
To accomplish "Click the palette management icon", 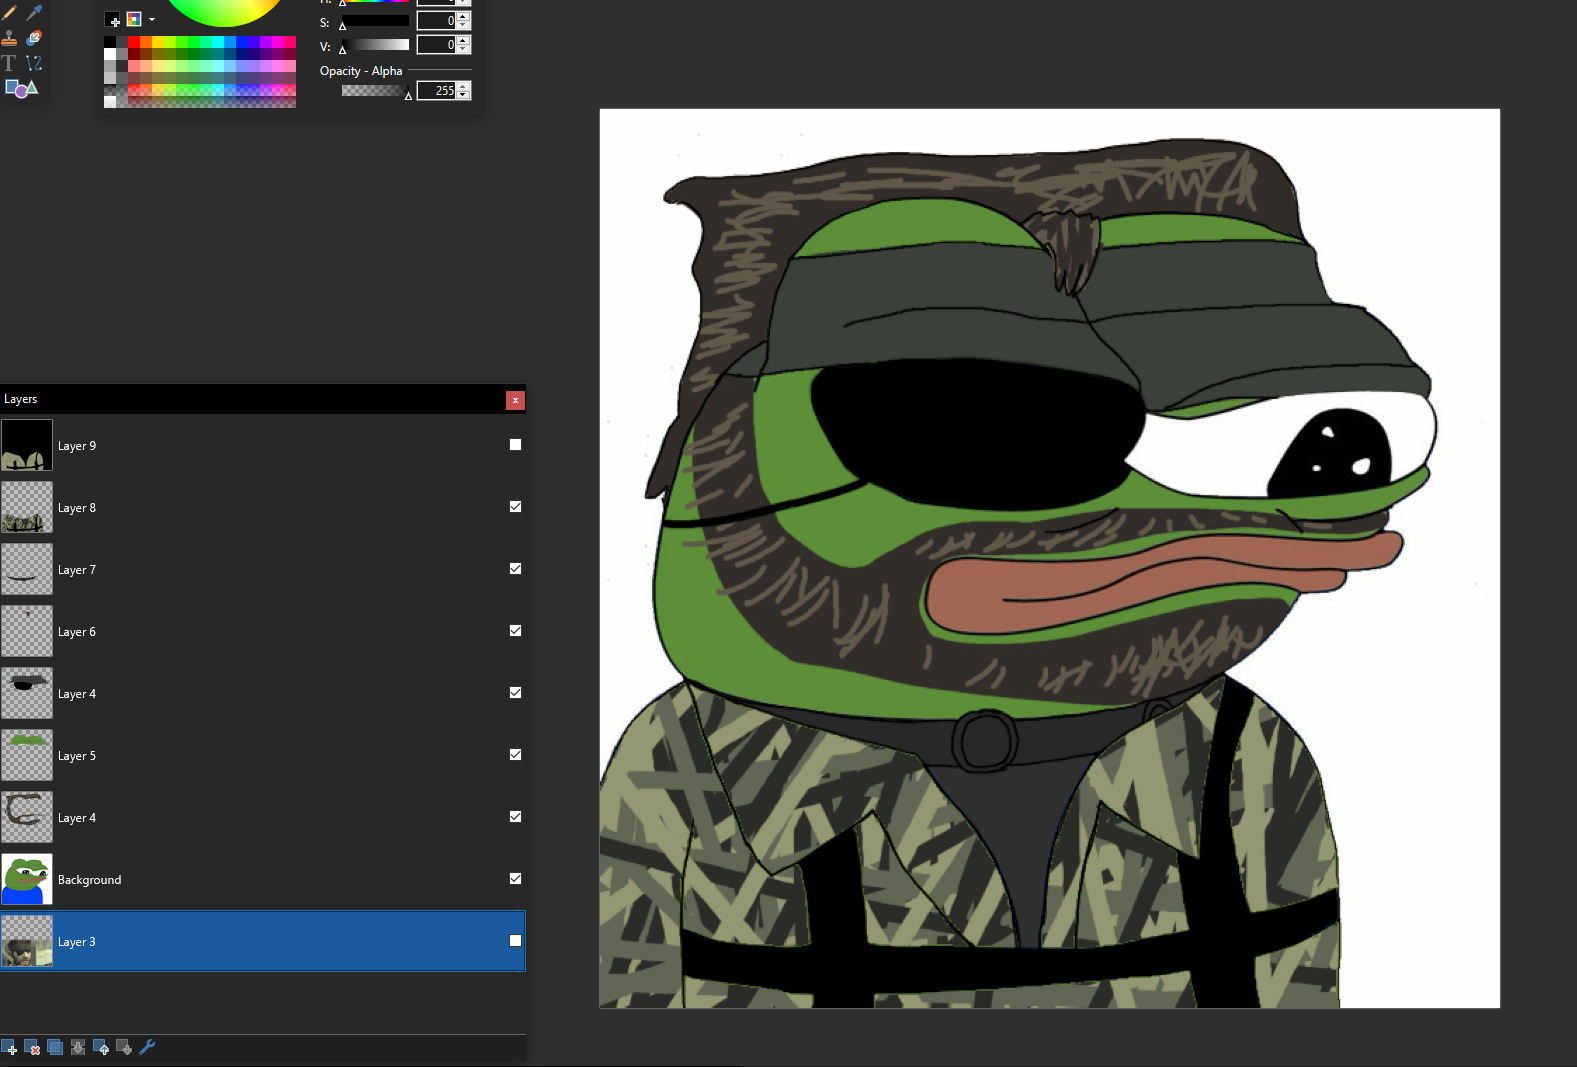I will point(134,19).
